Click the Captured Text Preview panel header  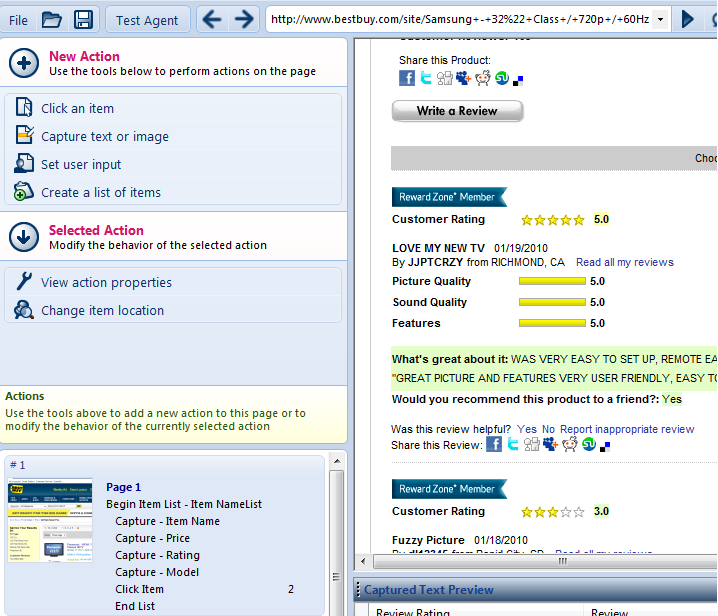536,590
